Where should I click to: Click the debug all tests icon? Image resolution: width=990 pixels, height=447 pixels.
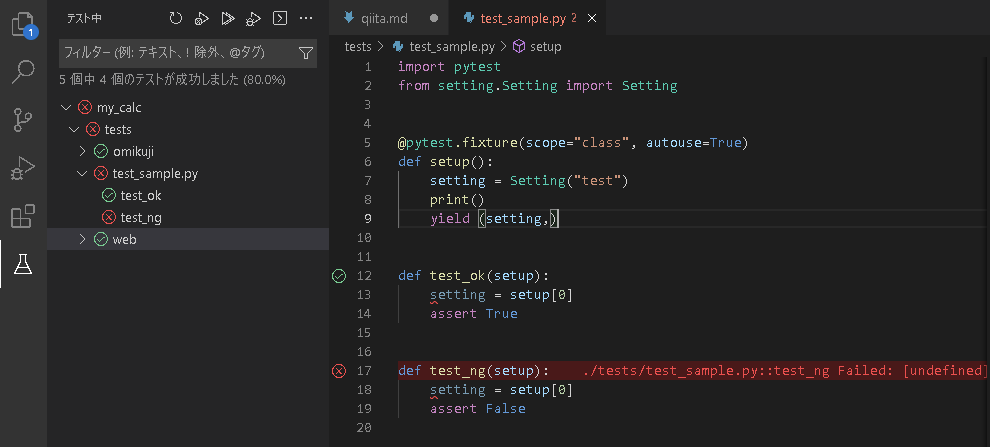tap(254, 18)
